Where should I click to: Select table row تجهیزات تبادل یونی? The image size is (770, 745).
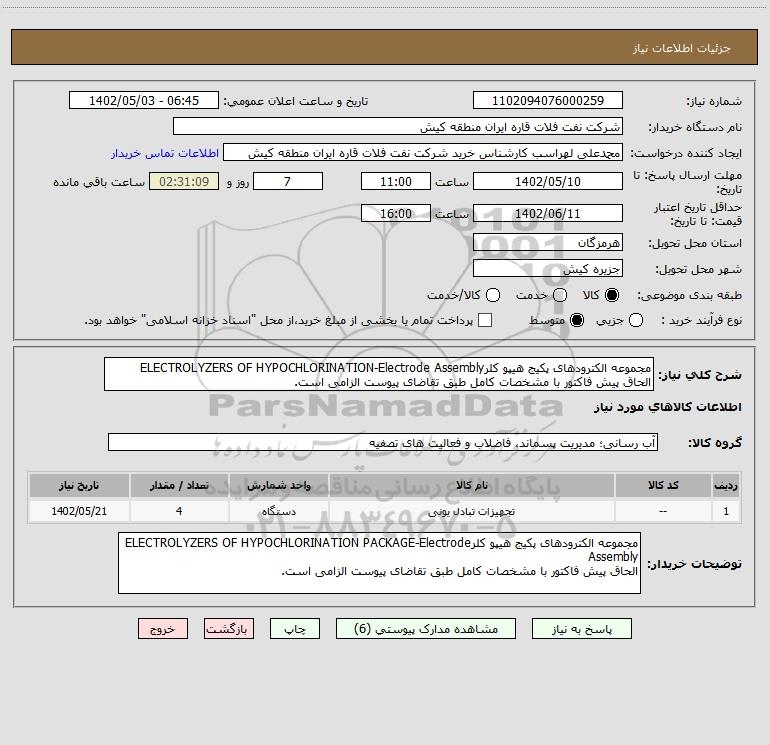pos(385,511)
